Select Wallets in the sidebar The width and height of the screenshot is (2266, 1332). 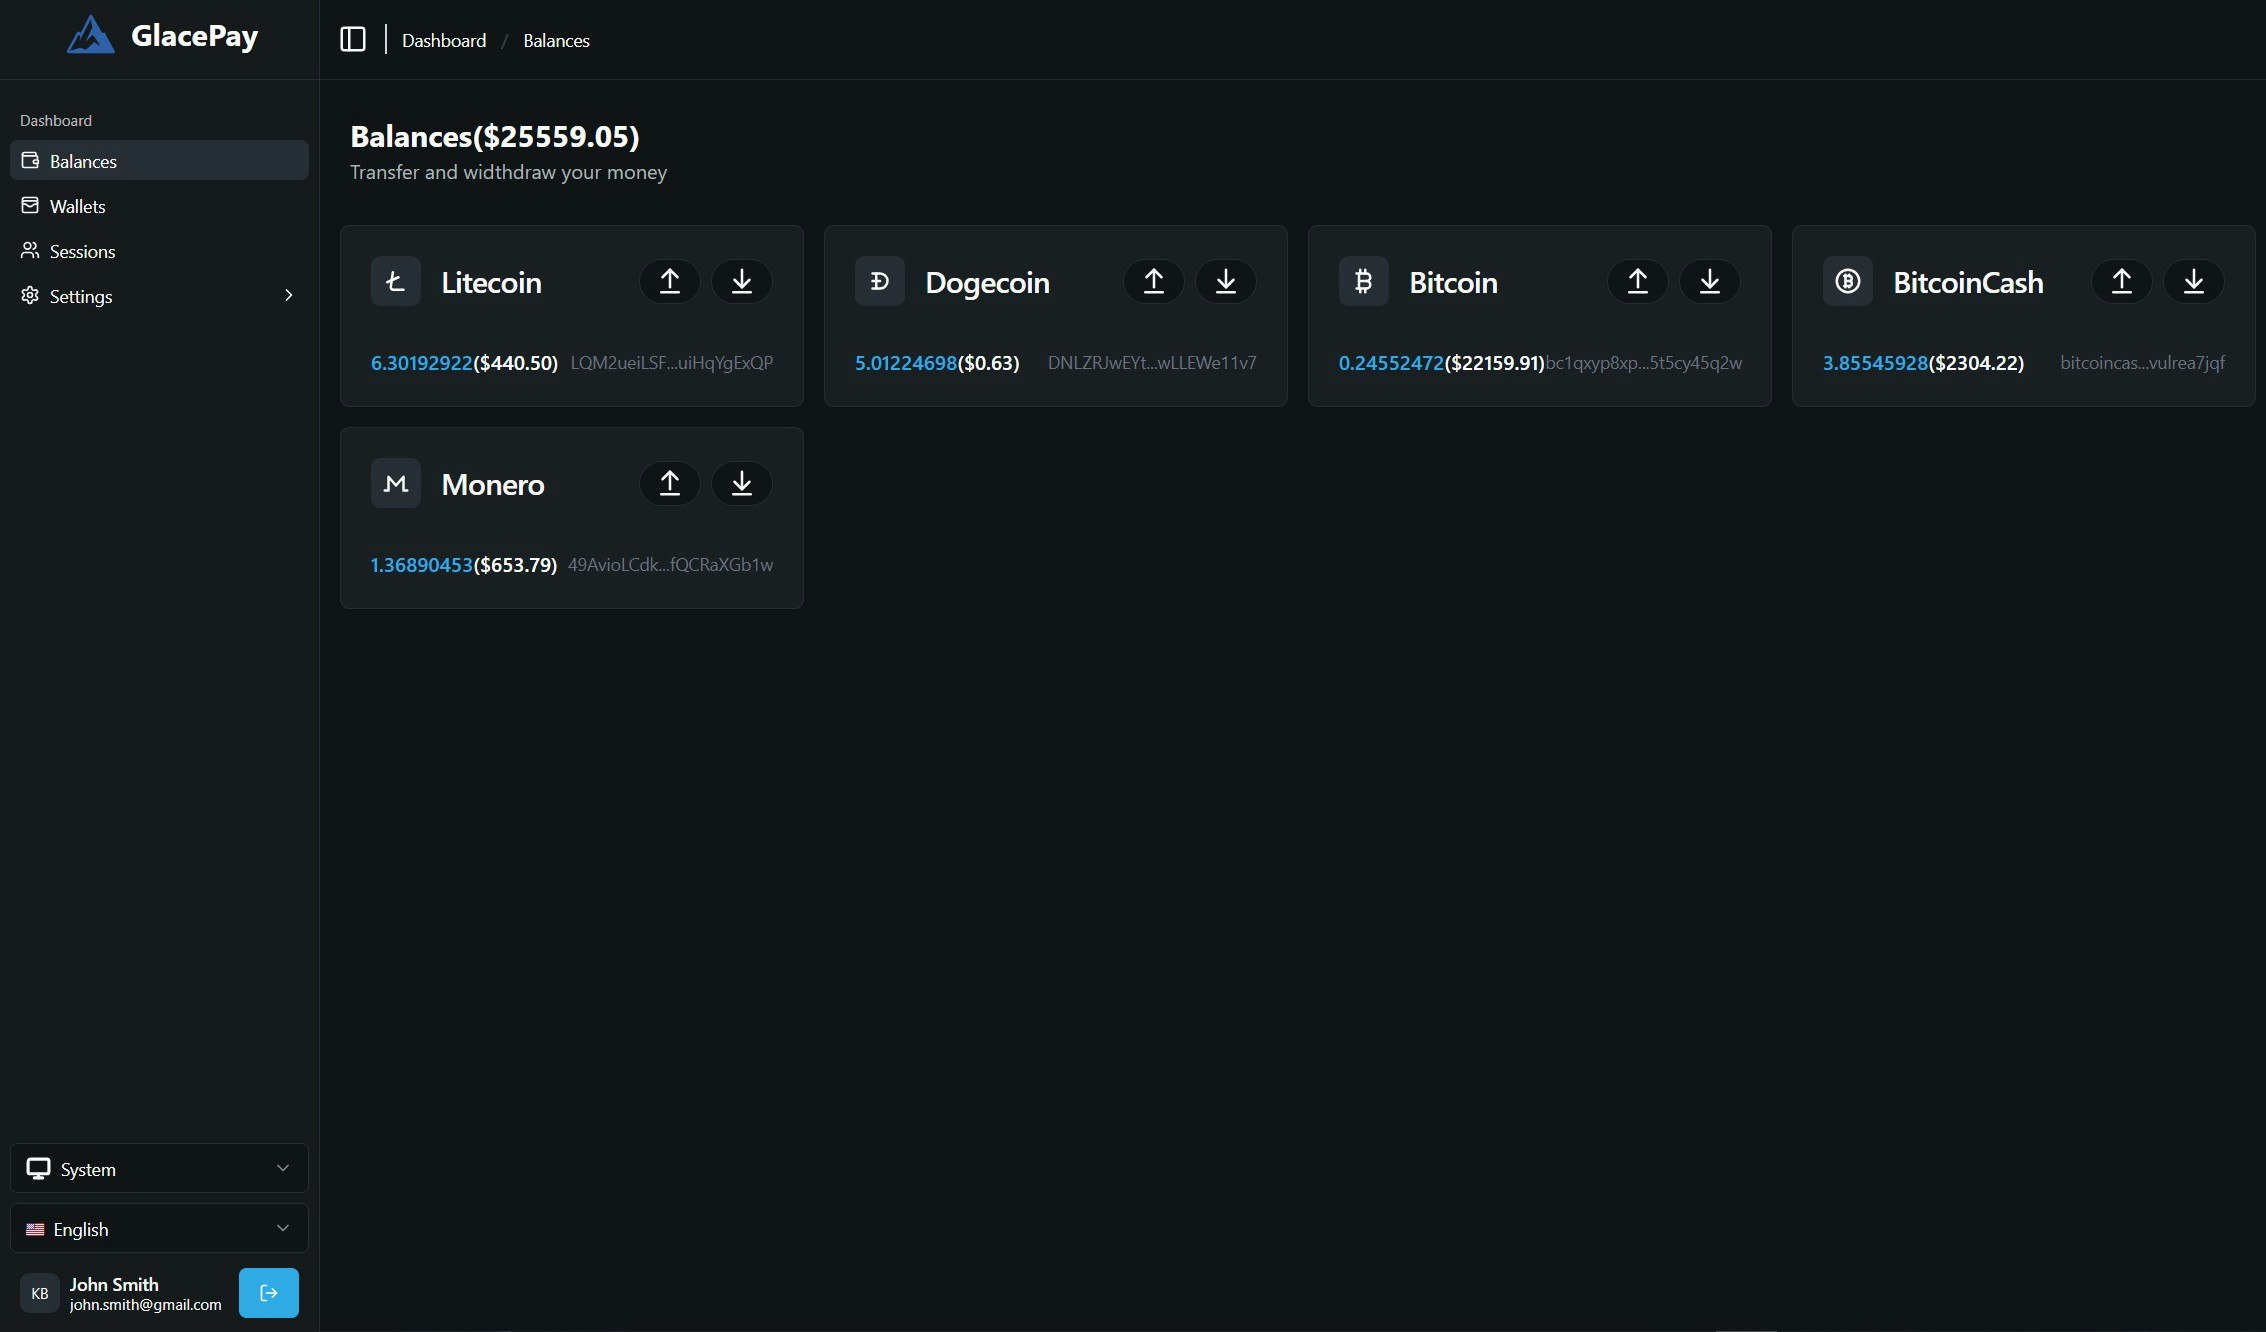pyautogui.click(x=158, y=206)
